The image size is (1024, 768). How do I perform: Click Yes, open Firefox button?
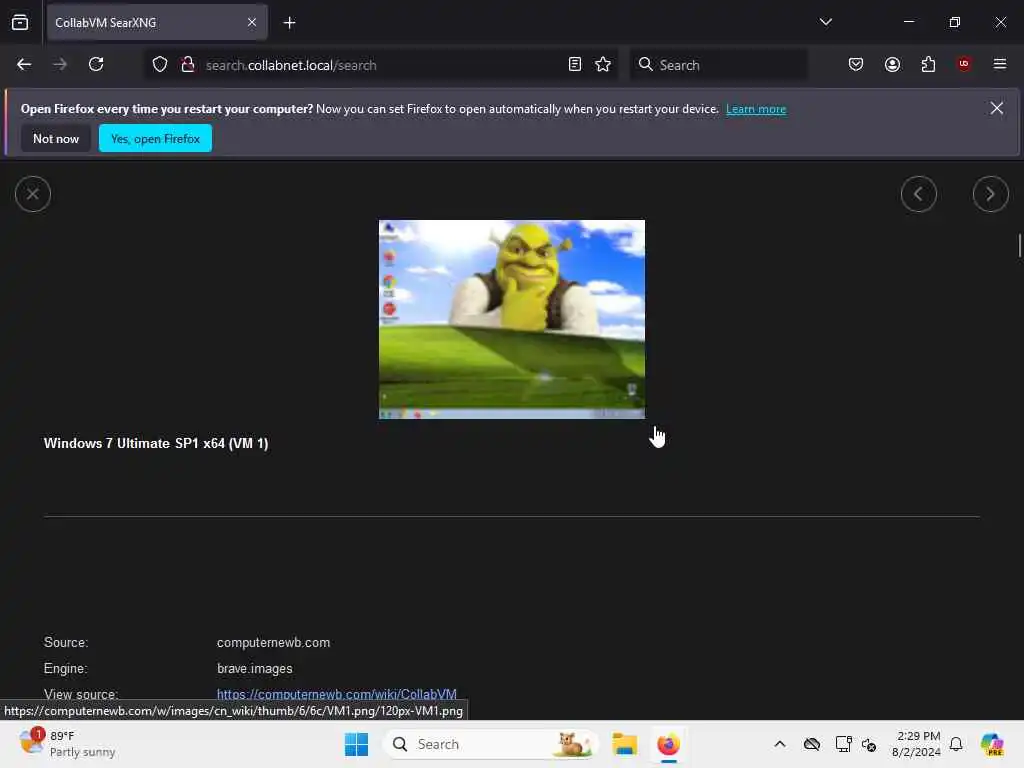tap(155, 138)
